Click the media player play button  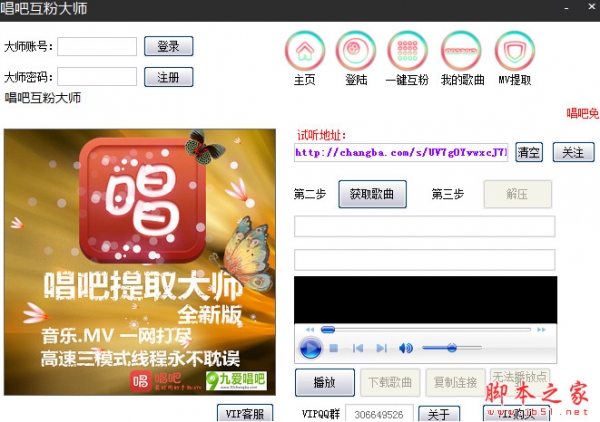(x=310, y=348)
